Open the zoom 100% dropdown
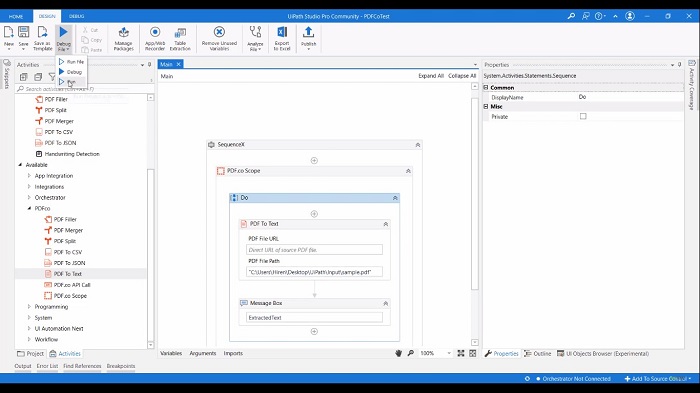The width and height of the screenshot is (700, 393). pos(449,353)
